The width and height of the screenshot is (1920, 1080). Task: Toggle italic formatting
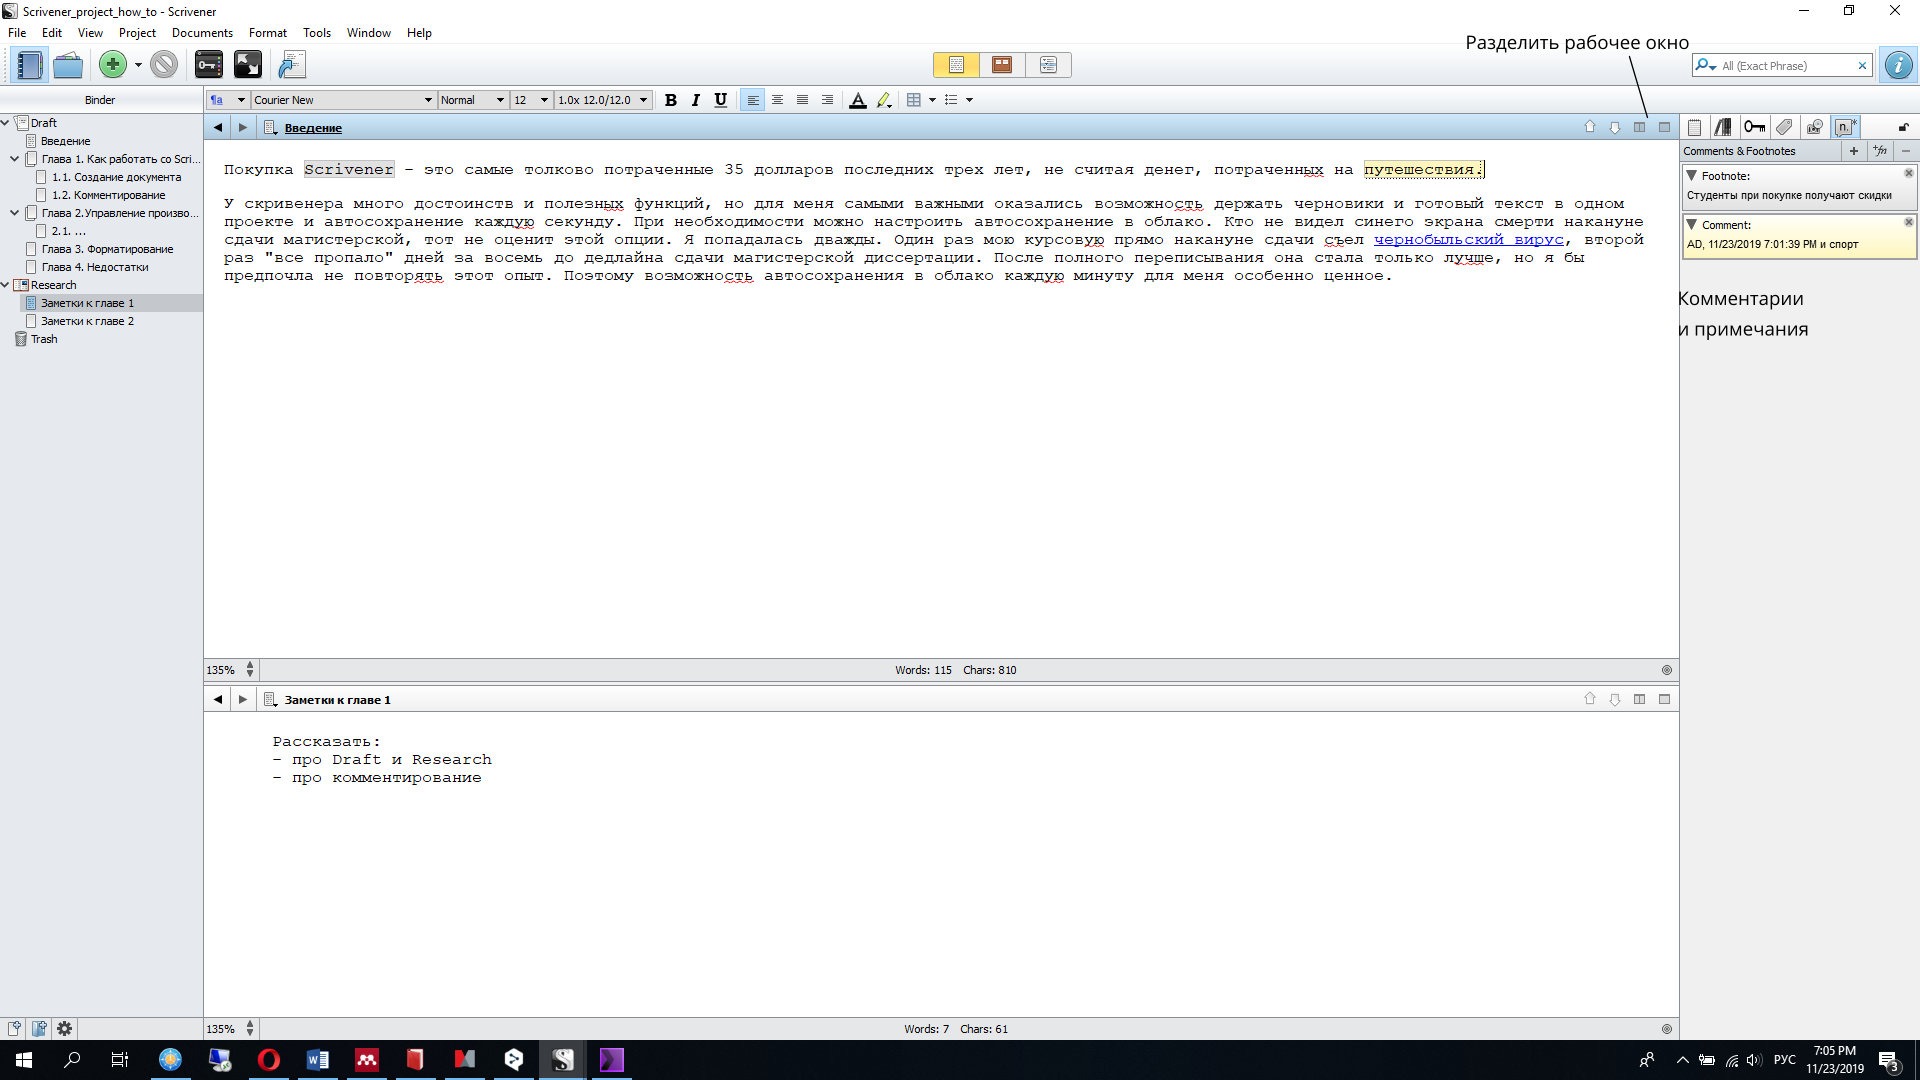click(x=695, y=100)
